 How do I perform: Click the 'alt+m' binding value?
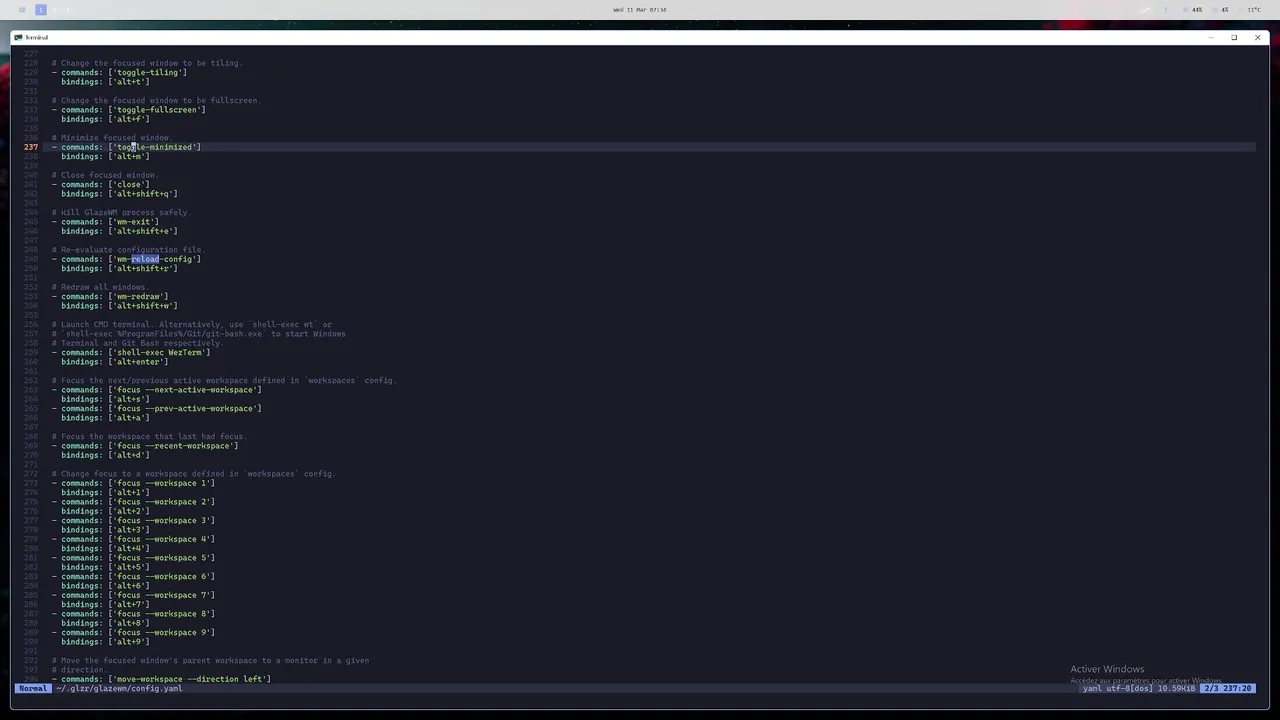(131, 157)
